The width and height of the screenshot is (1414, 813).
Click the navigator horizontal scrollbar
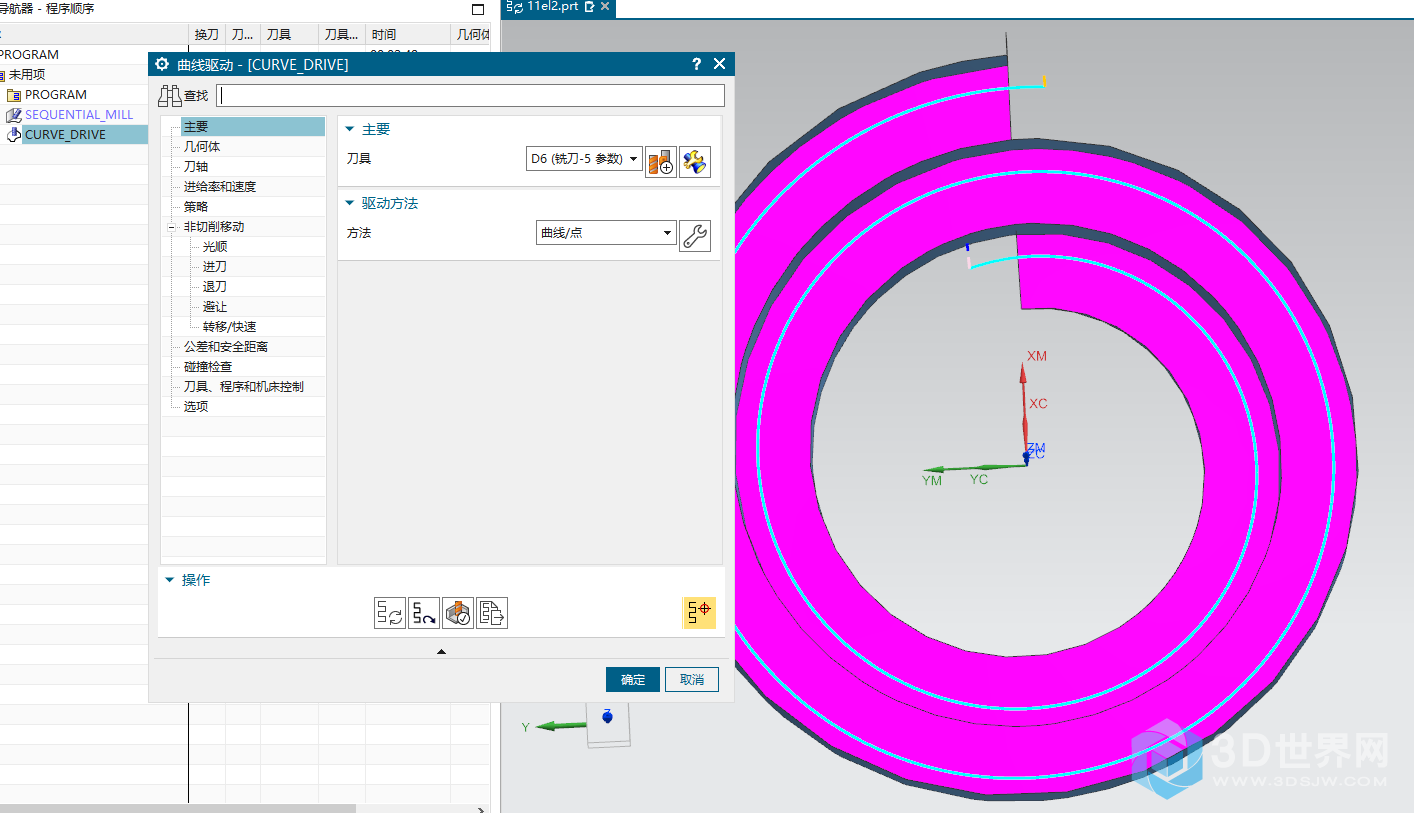click(x=178, y=808)
